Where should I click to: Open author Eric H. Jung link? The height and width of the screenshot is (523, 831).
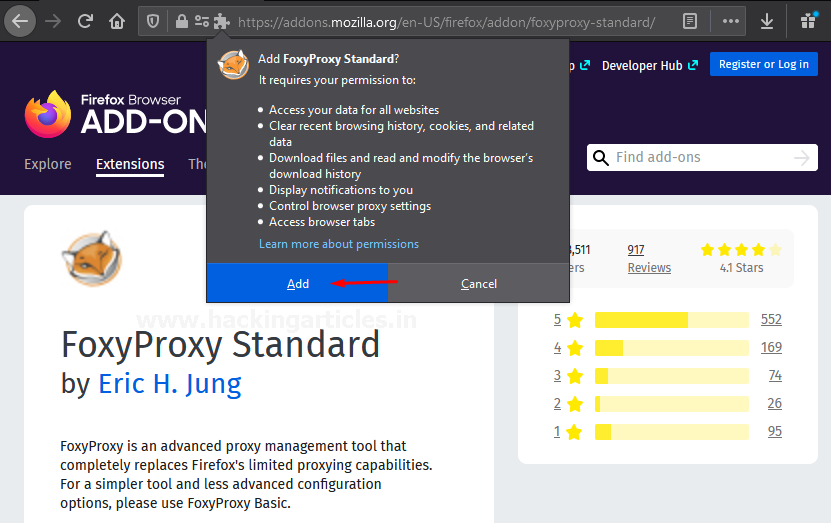click(x=170, y=383)
